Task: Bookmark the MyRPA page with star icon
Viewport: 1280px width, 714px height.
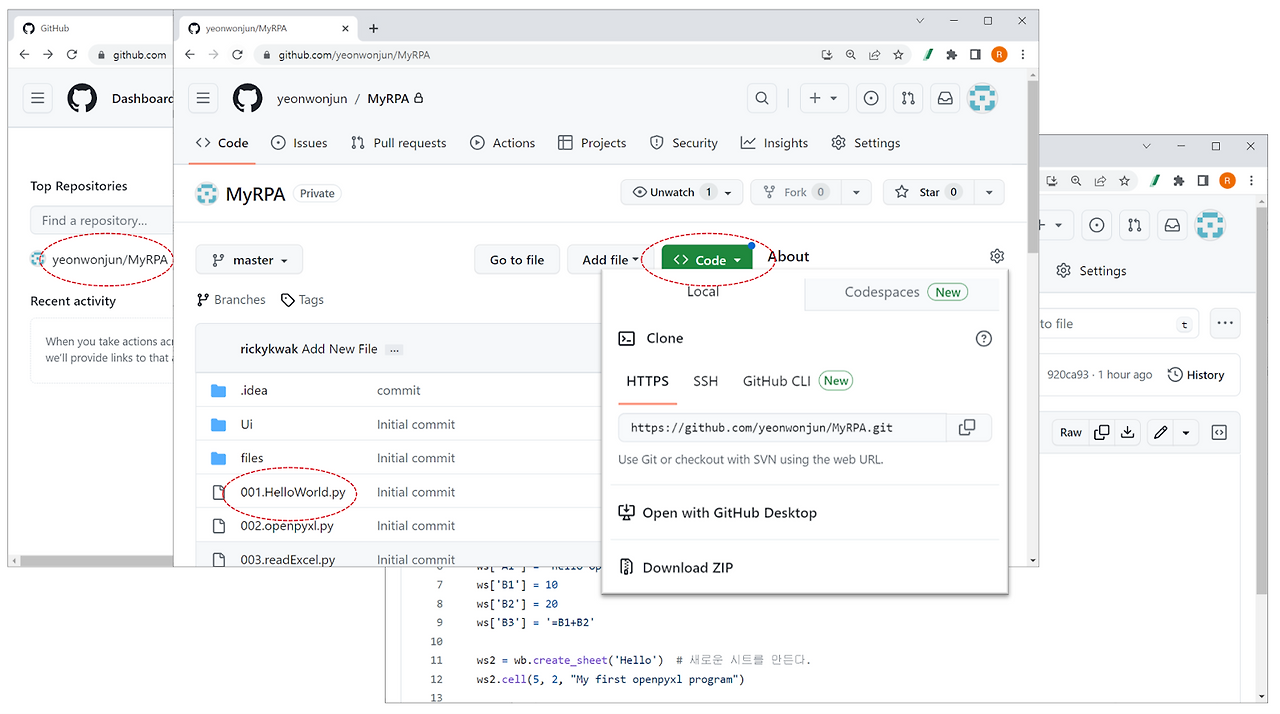Action: point(898,55)
